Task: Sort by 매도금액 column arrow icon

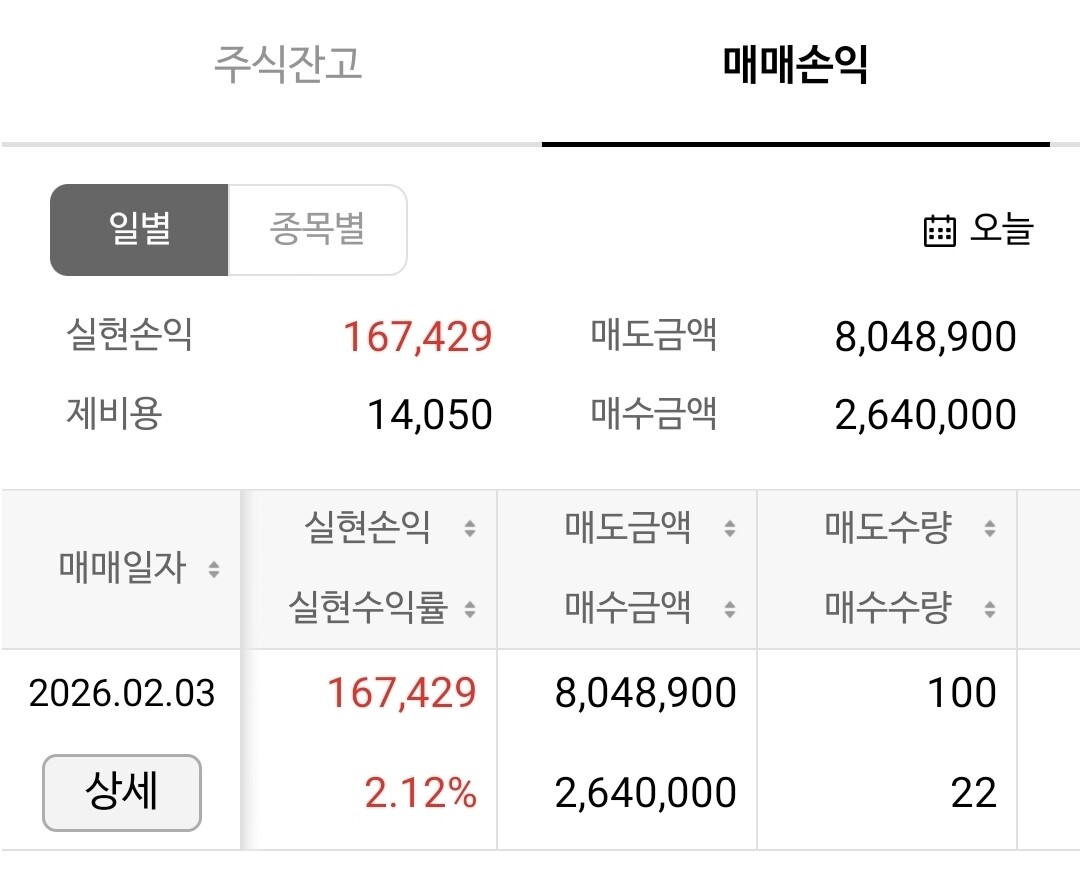Action: point(730,528)
